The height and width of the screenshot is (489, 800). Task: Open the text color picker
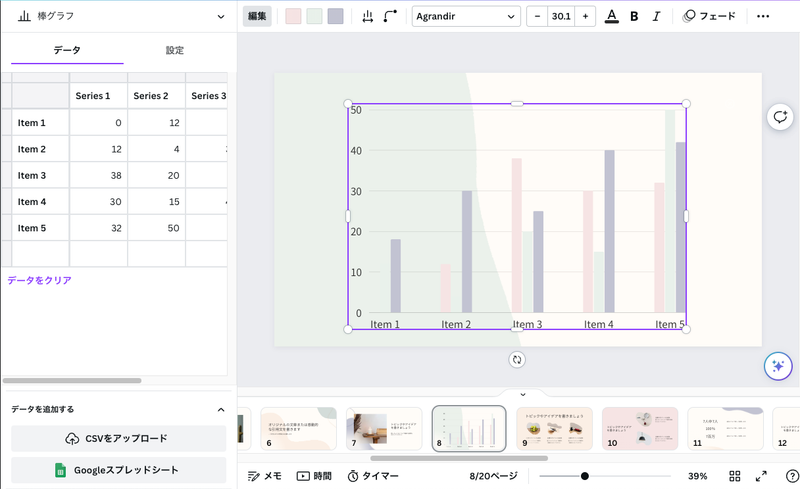click(x=611, y=16)
